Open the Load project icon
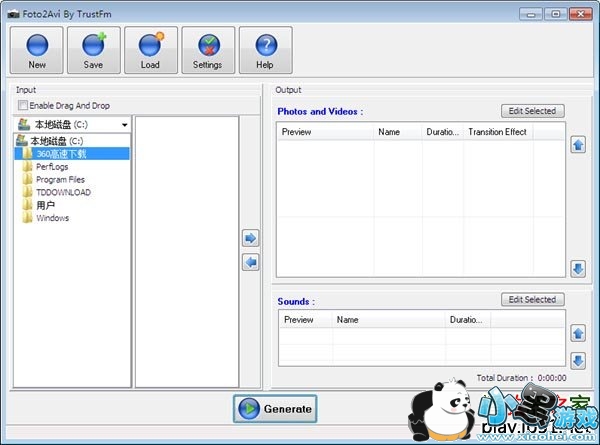 point(151,50)
